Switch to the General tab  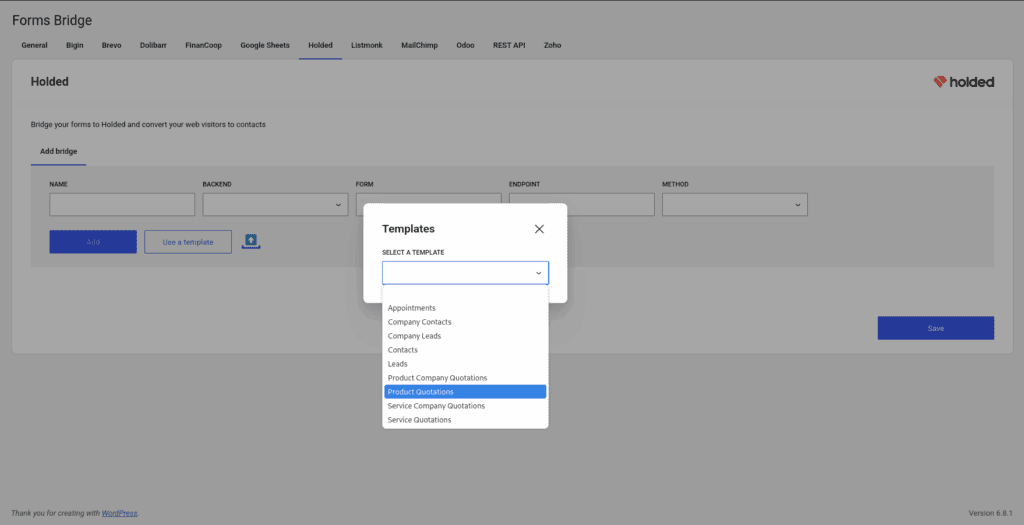pyautogui.click(x=34, y=45)
